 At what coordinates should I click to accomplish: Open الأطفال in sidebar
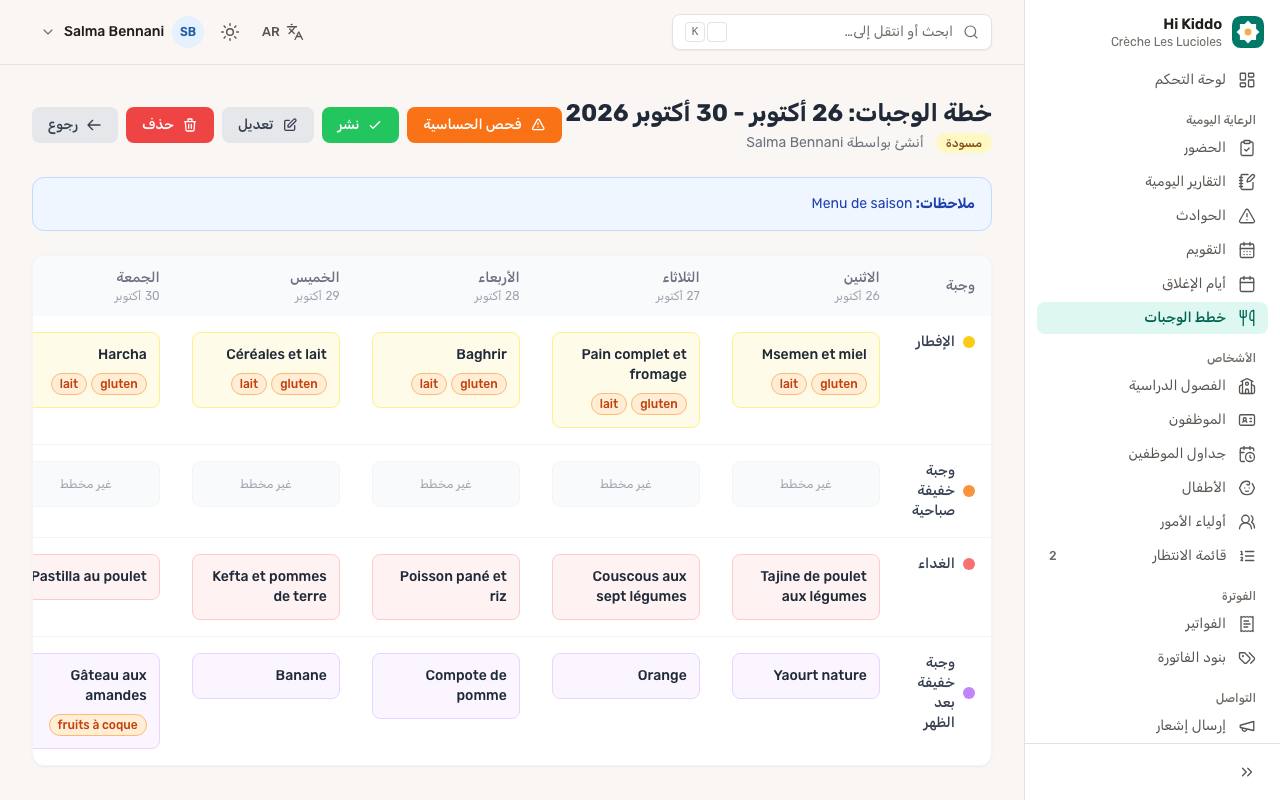coord(1152,488)
